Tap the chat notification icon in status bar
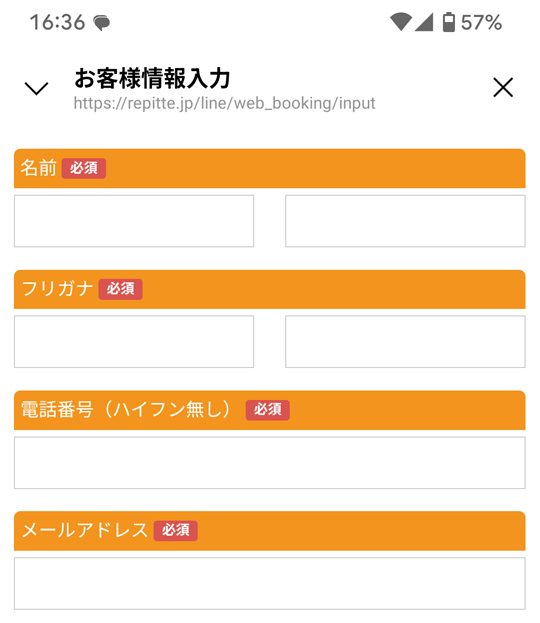540x623 pixels. (x=102, y=23)
